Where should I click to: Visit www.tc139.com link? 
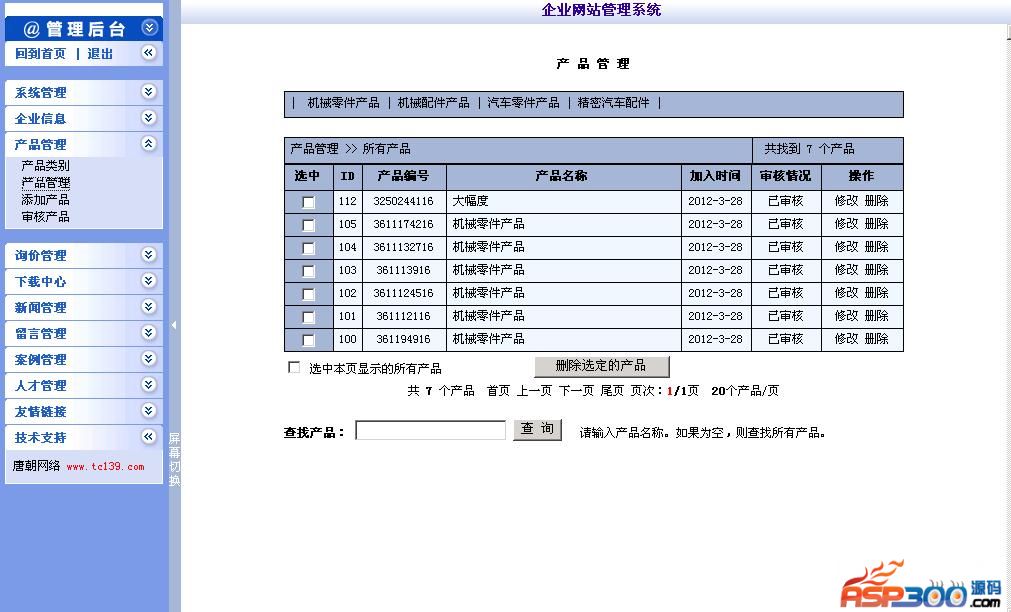105,466
